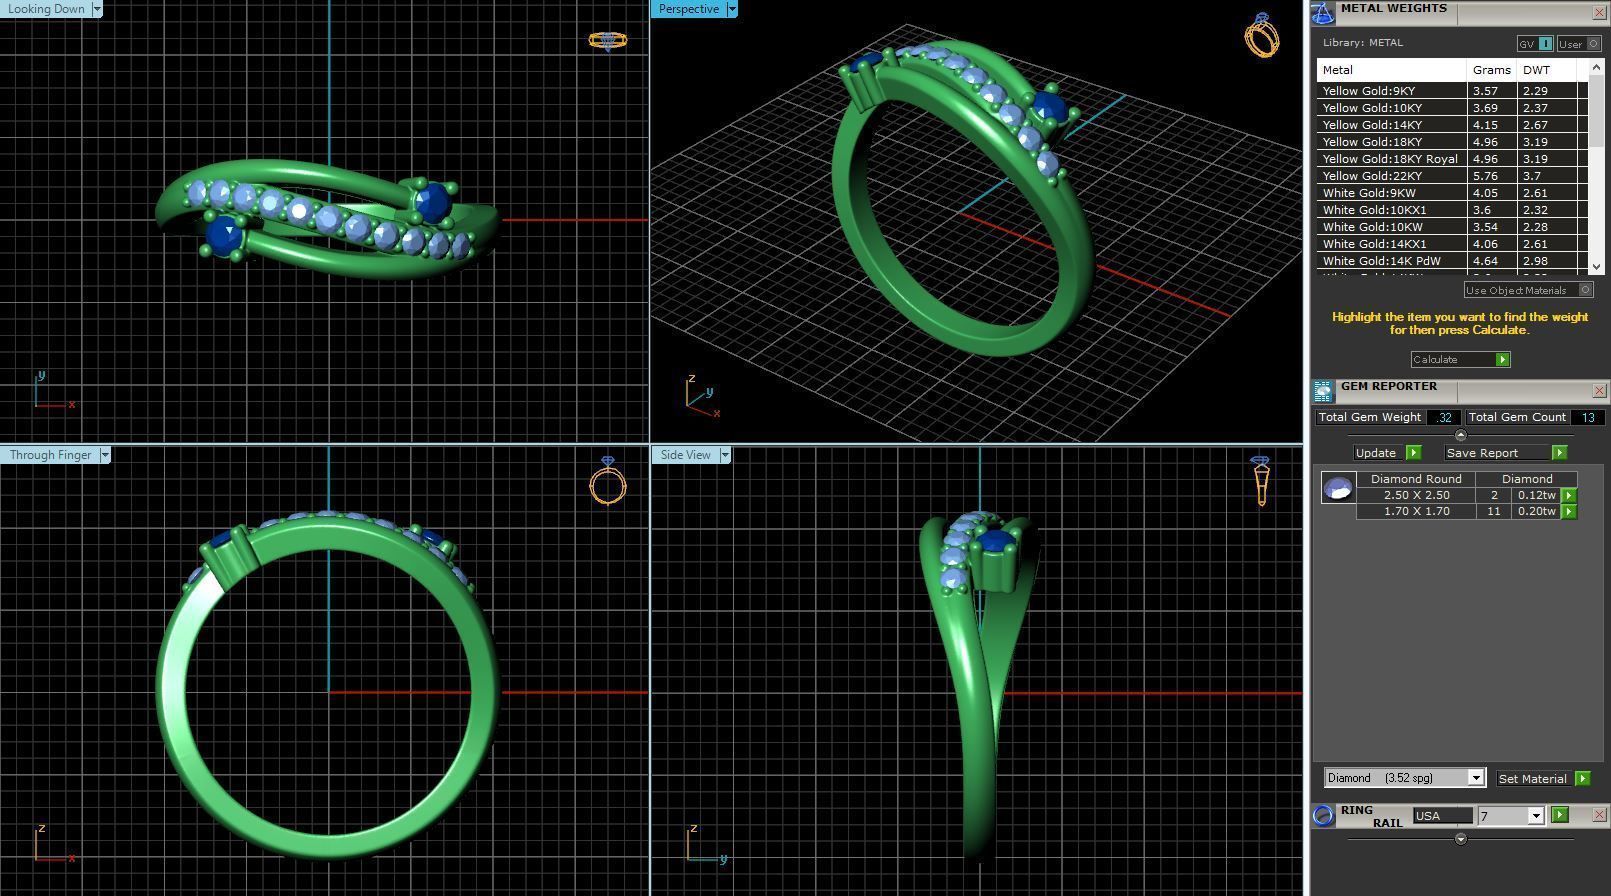Click the Side View orientation ring icon
Screen dimensions: 1611x896
coord(1260,481)
